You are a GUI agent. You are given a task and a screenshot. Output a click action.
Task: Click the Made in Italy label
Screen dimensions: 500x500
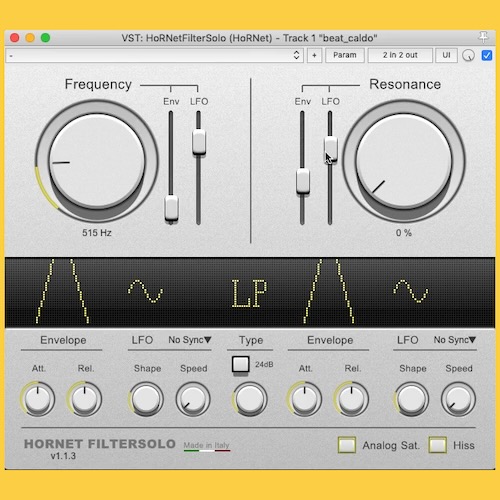(x=207, y=445)
